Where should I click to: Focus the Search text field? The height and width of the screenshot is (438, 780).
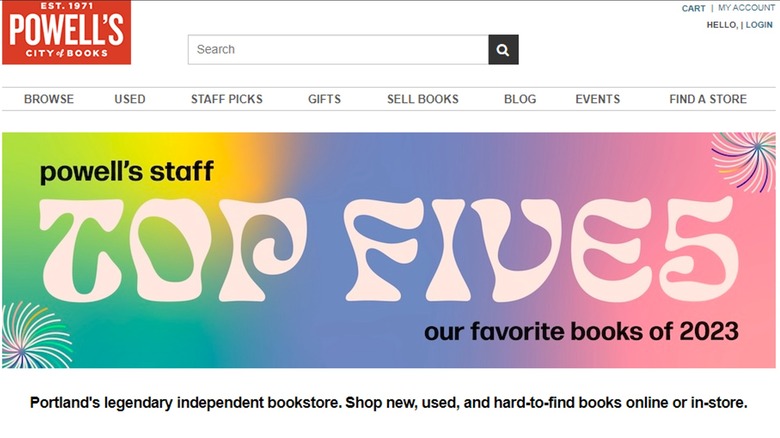[338, 49]
